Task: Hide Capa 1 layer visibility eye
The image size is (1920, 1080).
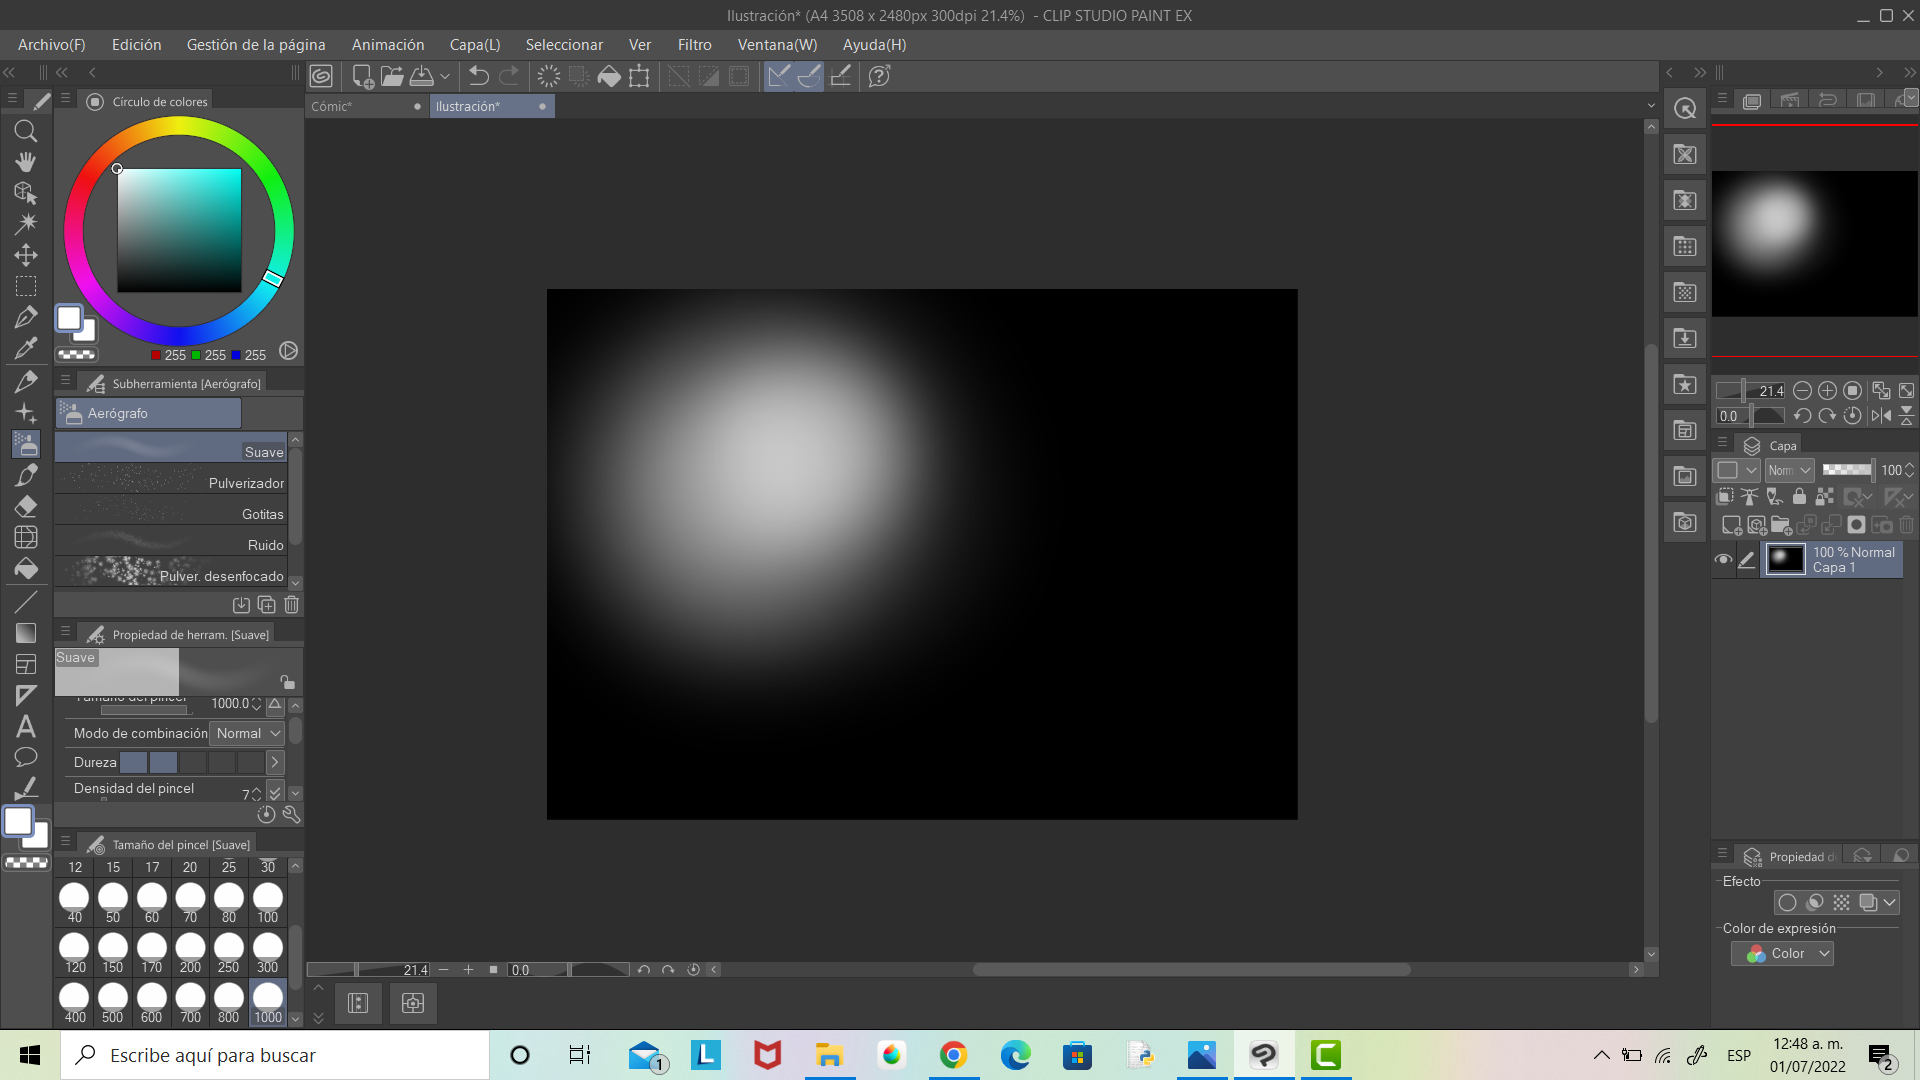Action: (x=1723, y=560)
